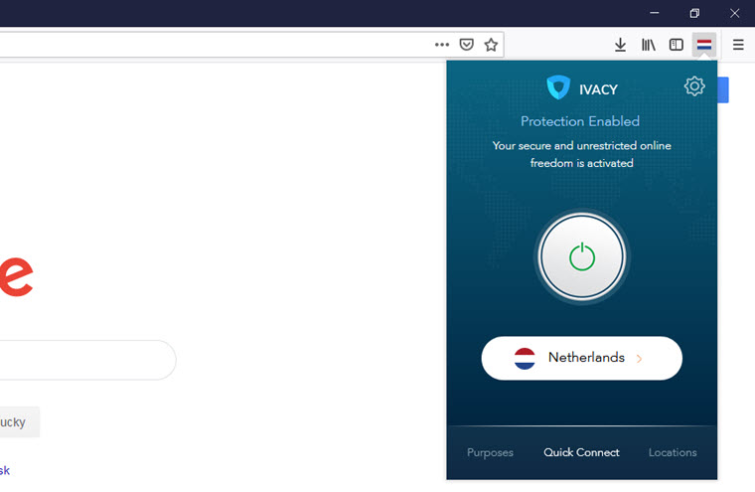Click the I'm Feeling Lucky button
Viewport: 755px width, 492px height.
point(19,422)
